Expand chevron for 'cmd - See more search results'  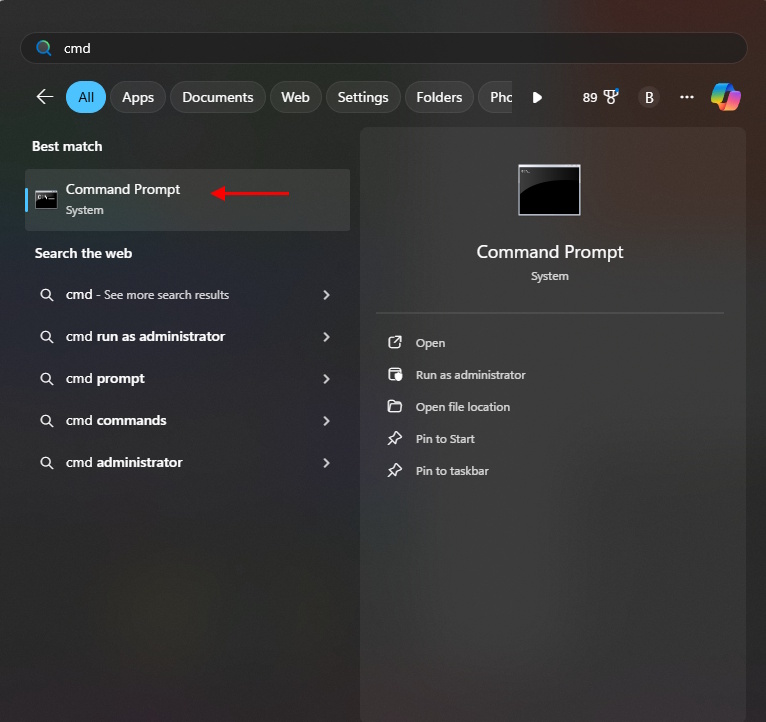click(x=326, y=295)
